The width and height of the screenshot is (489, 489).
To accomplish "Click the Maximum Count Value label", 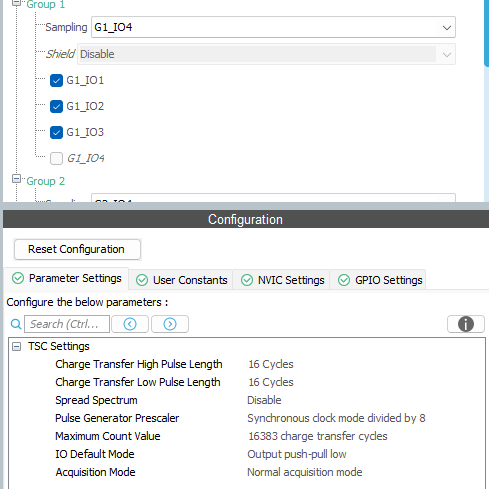I will [108, 436].
